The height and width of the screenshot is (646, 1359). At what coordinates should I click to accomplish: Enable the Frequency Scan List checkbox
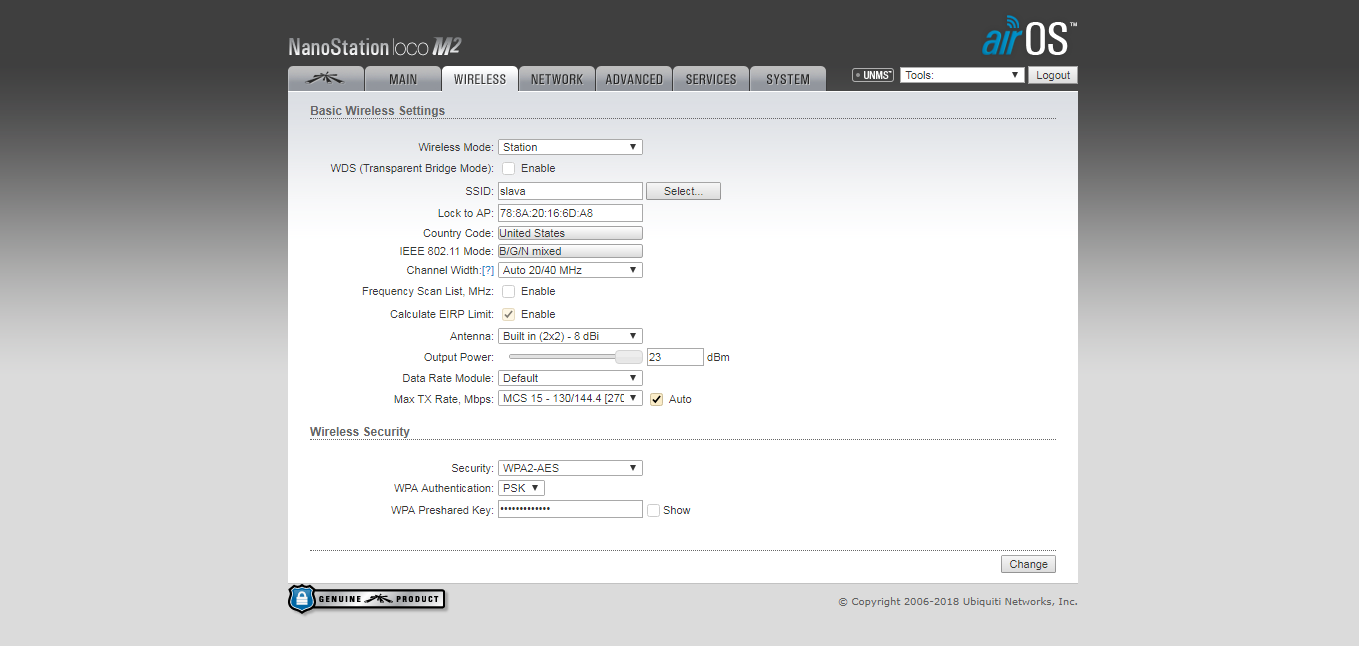tap(509, 291)
